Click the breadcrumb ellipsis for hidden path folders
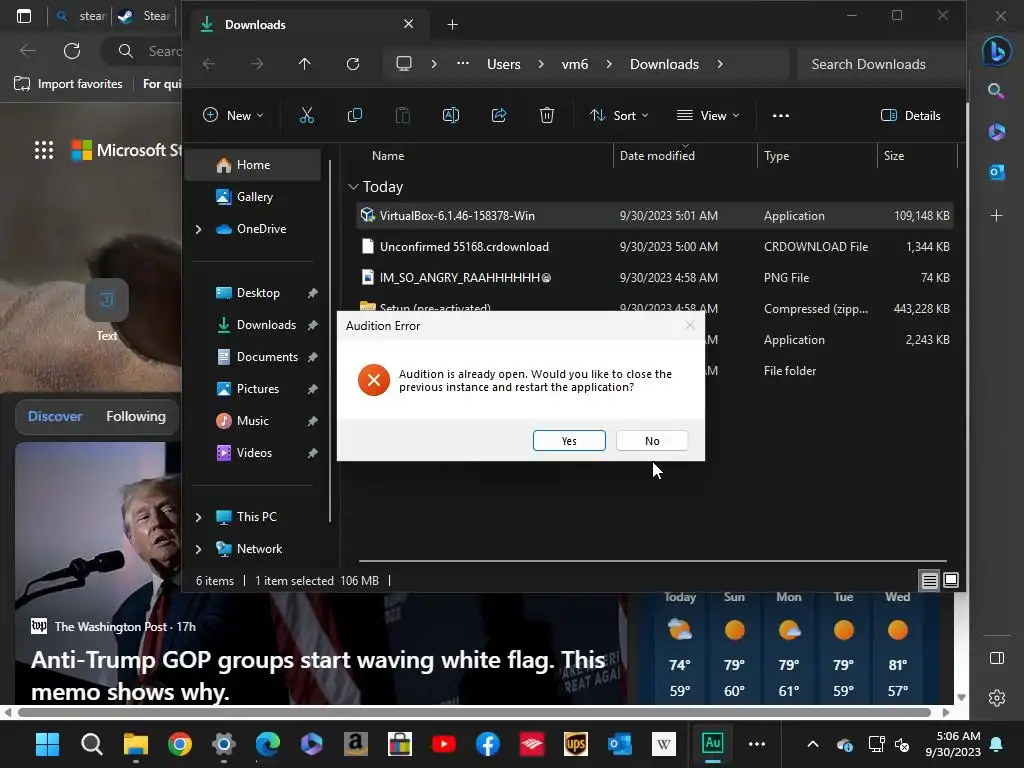The height and width of the screenshot is (768, 1024). tap(462, 63)
